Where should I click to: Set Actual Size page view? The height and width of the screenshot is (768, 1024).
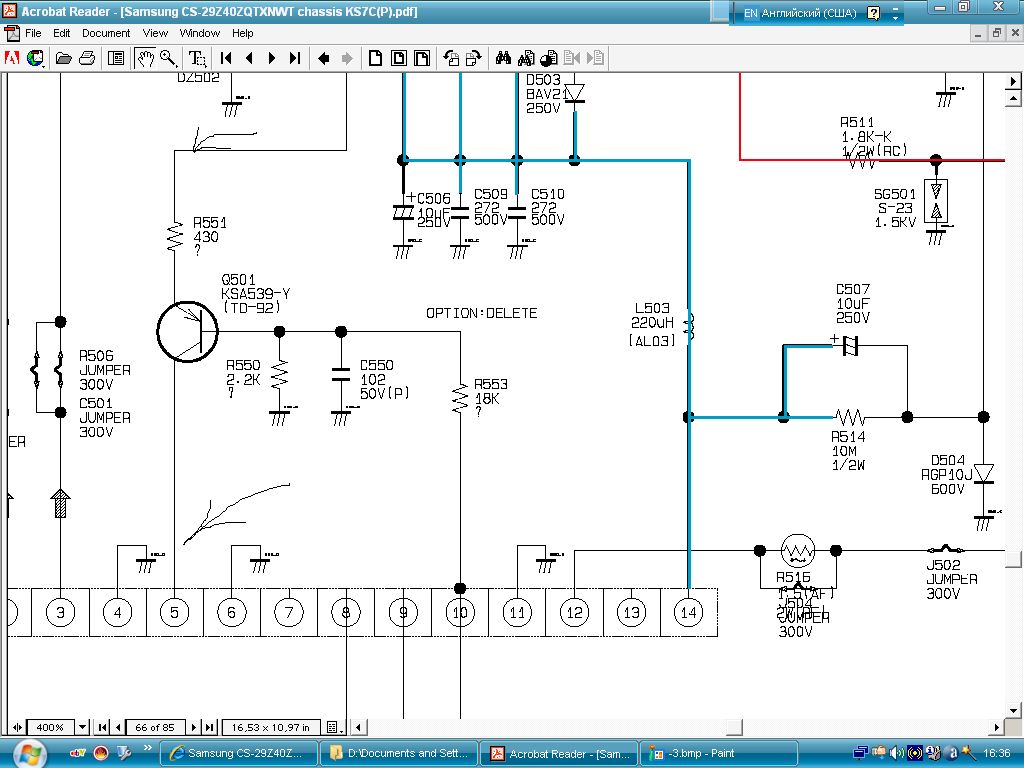tap(375, 58)
